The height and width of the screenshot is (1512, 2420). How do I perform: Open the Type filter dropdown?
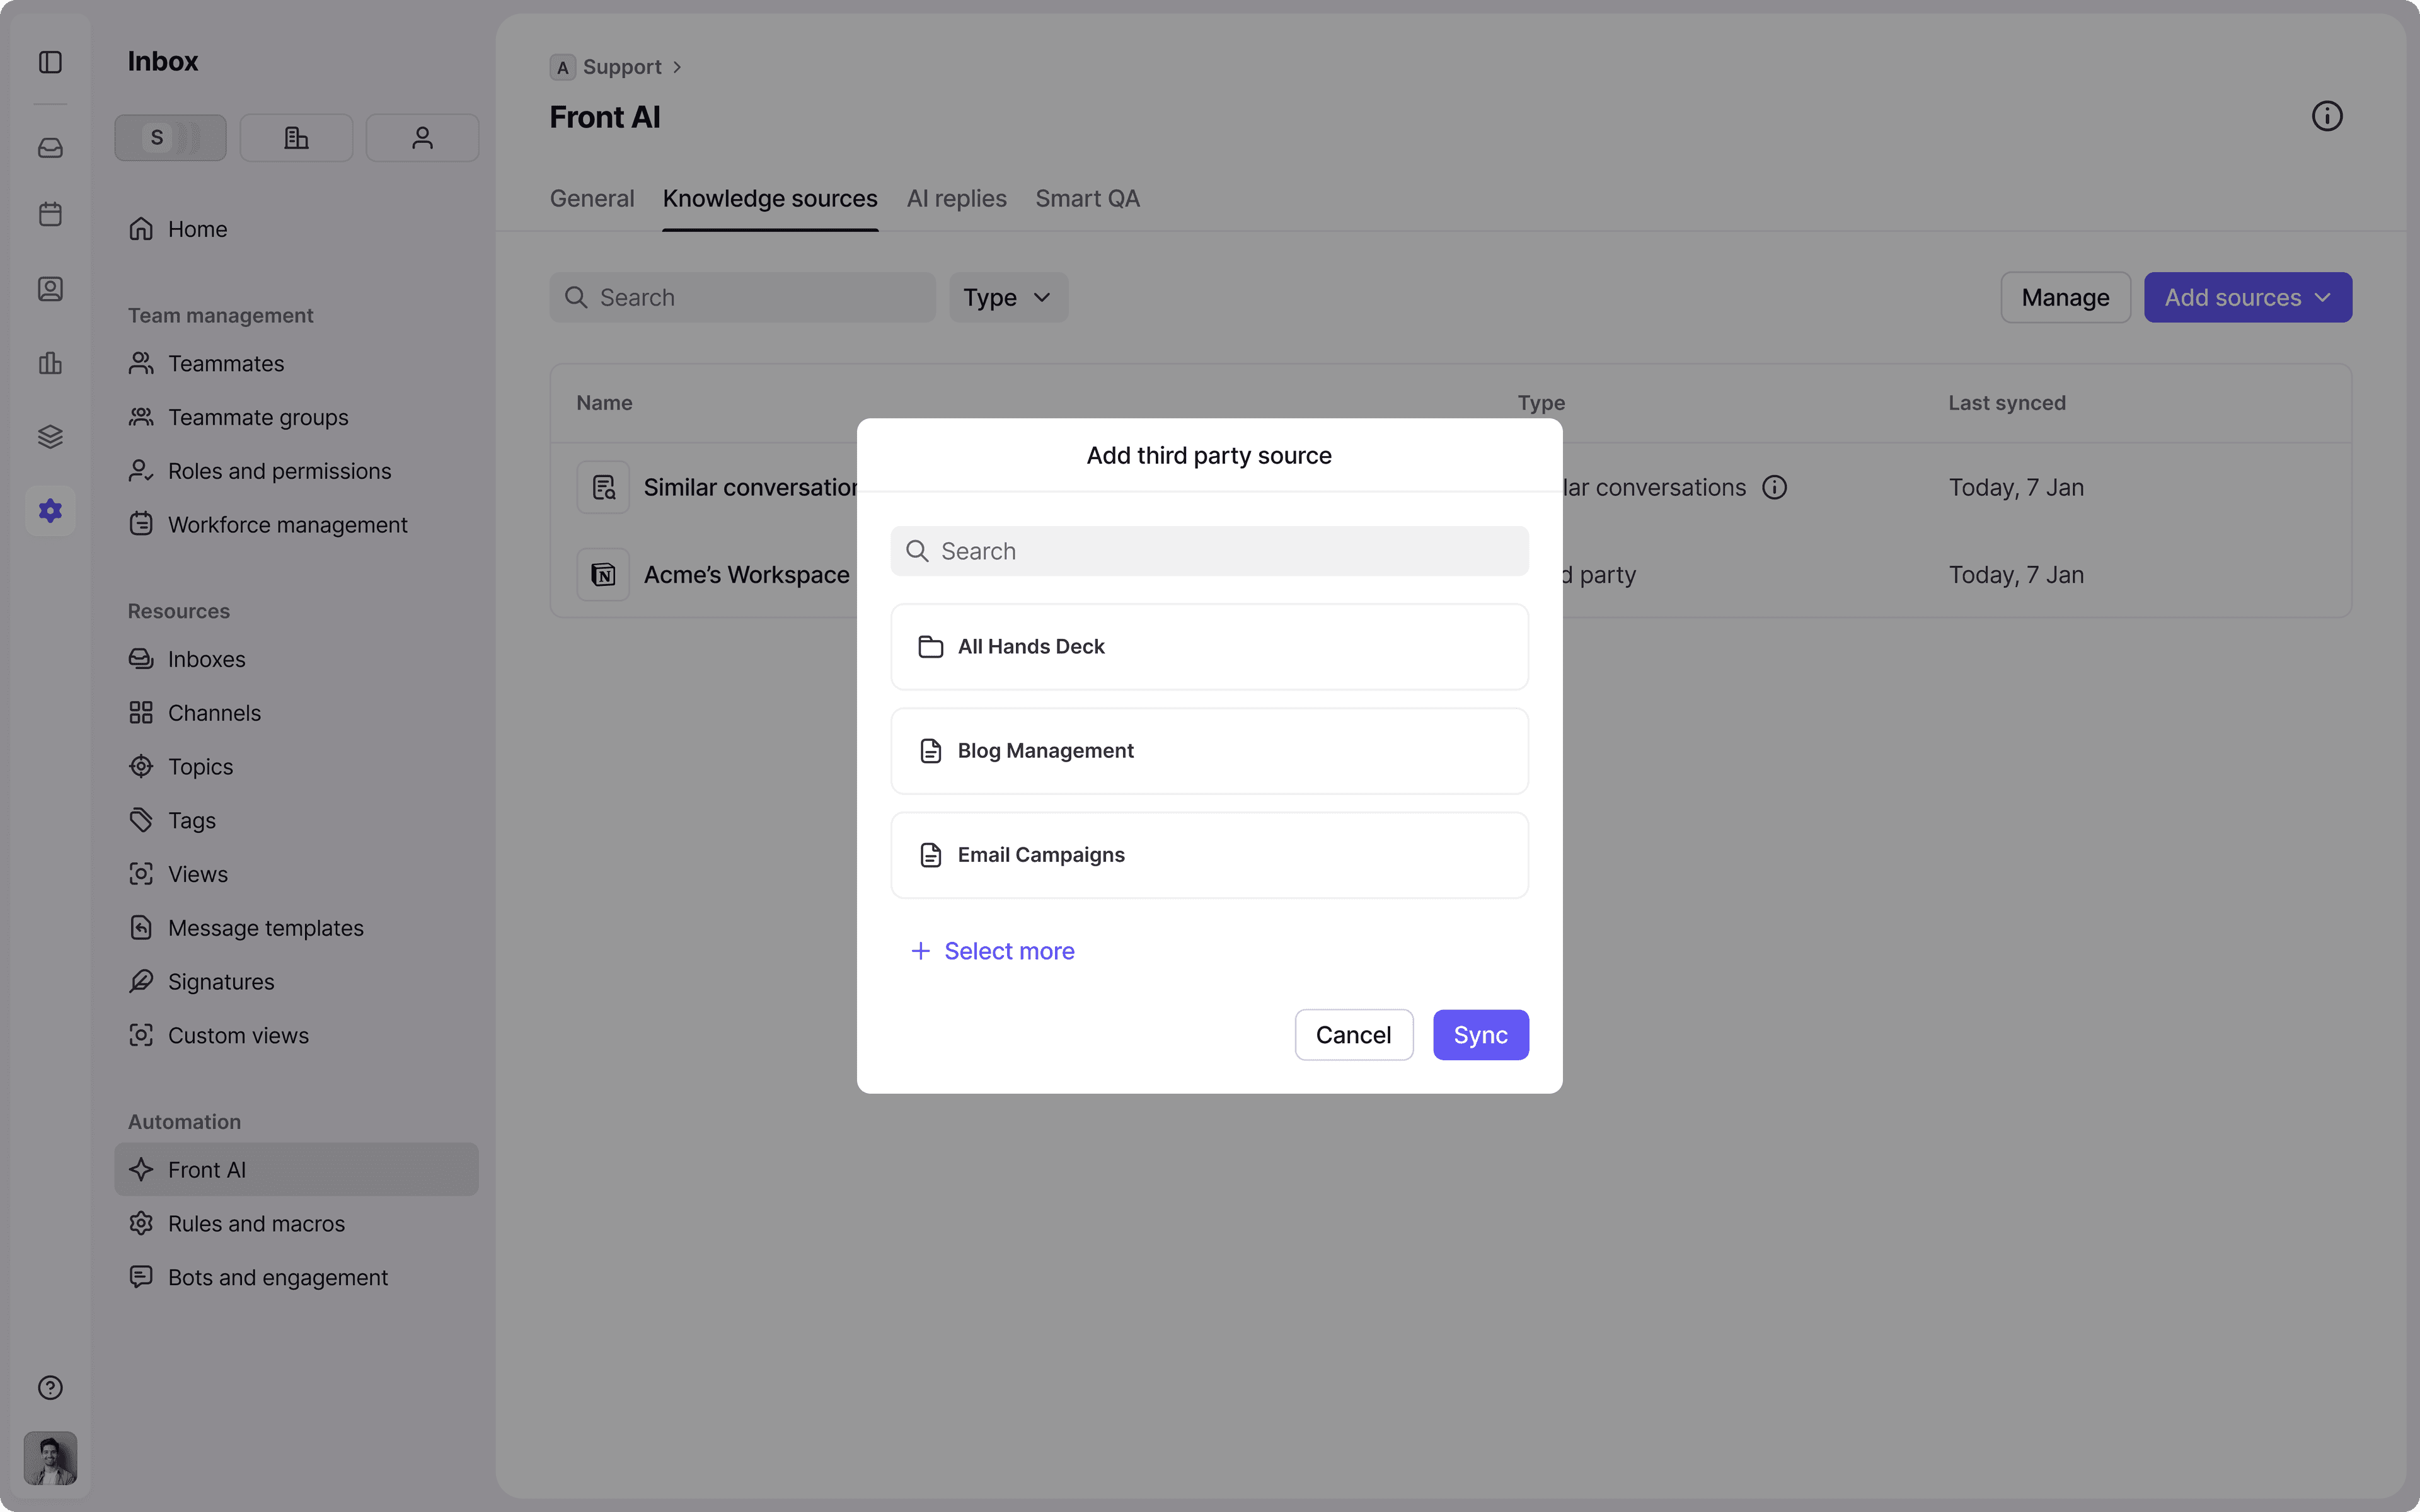tap(1006, 297)
